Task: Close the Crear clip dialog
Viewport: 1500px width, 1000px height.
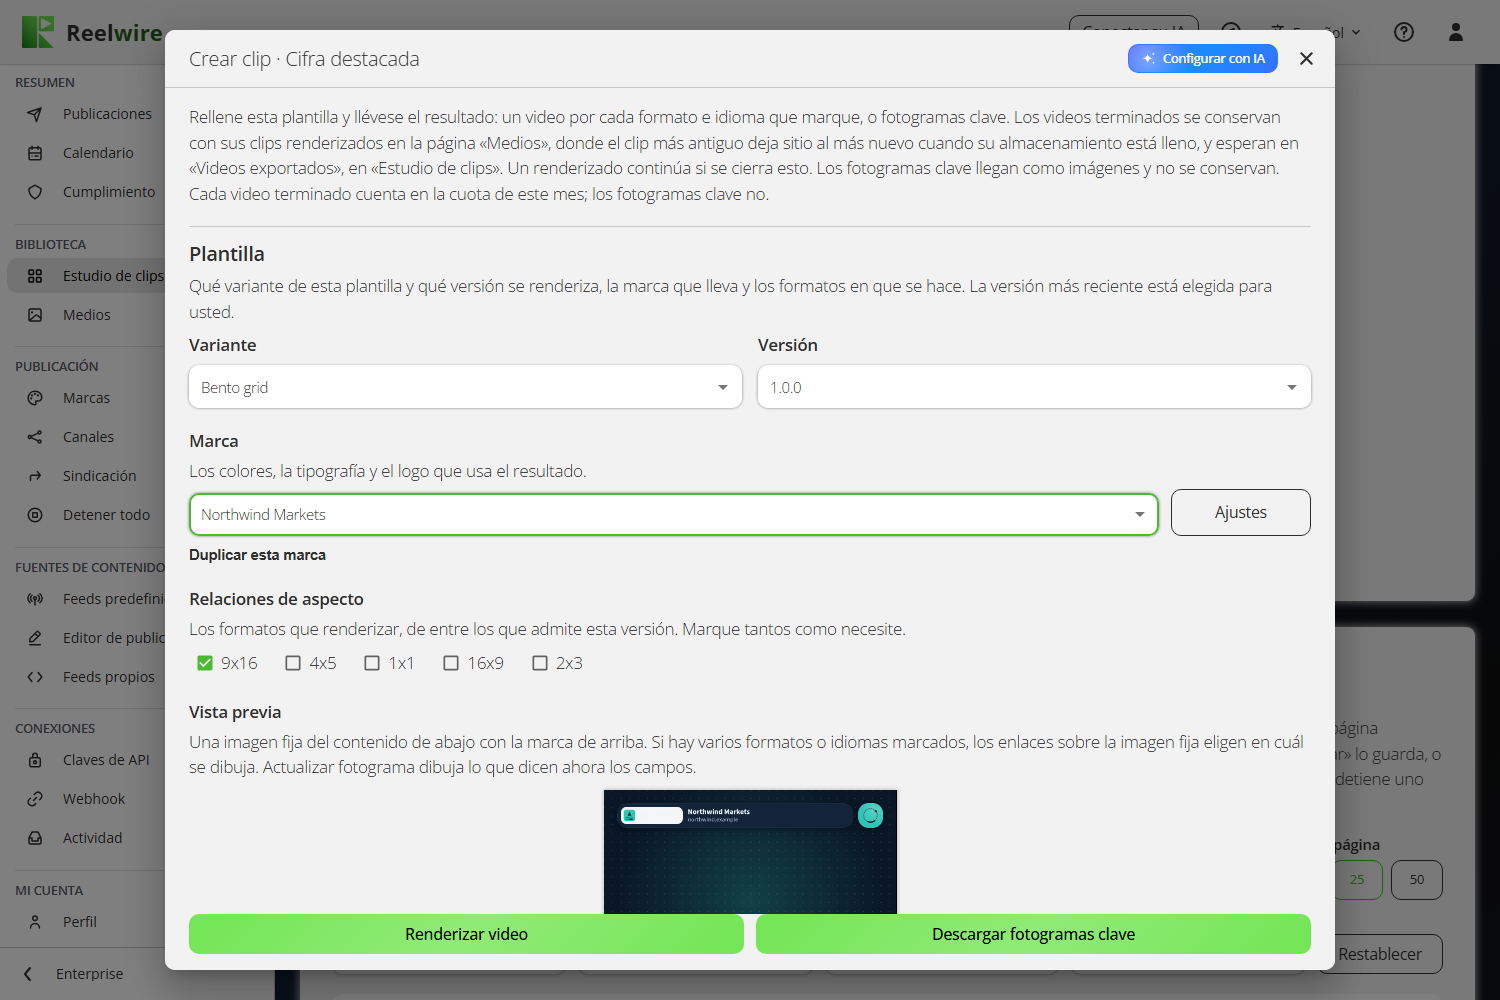Action: (1306, 59)
